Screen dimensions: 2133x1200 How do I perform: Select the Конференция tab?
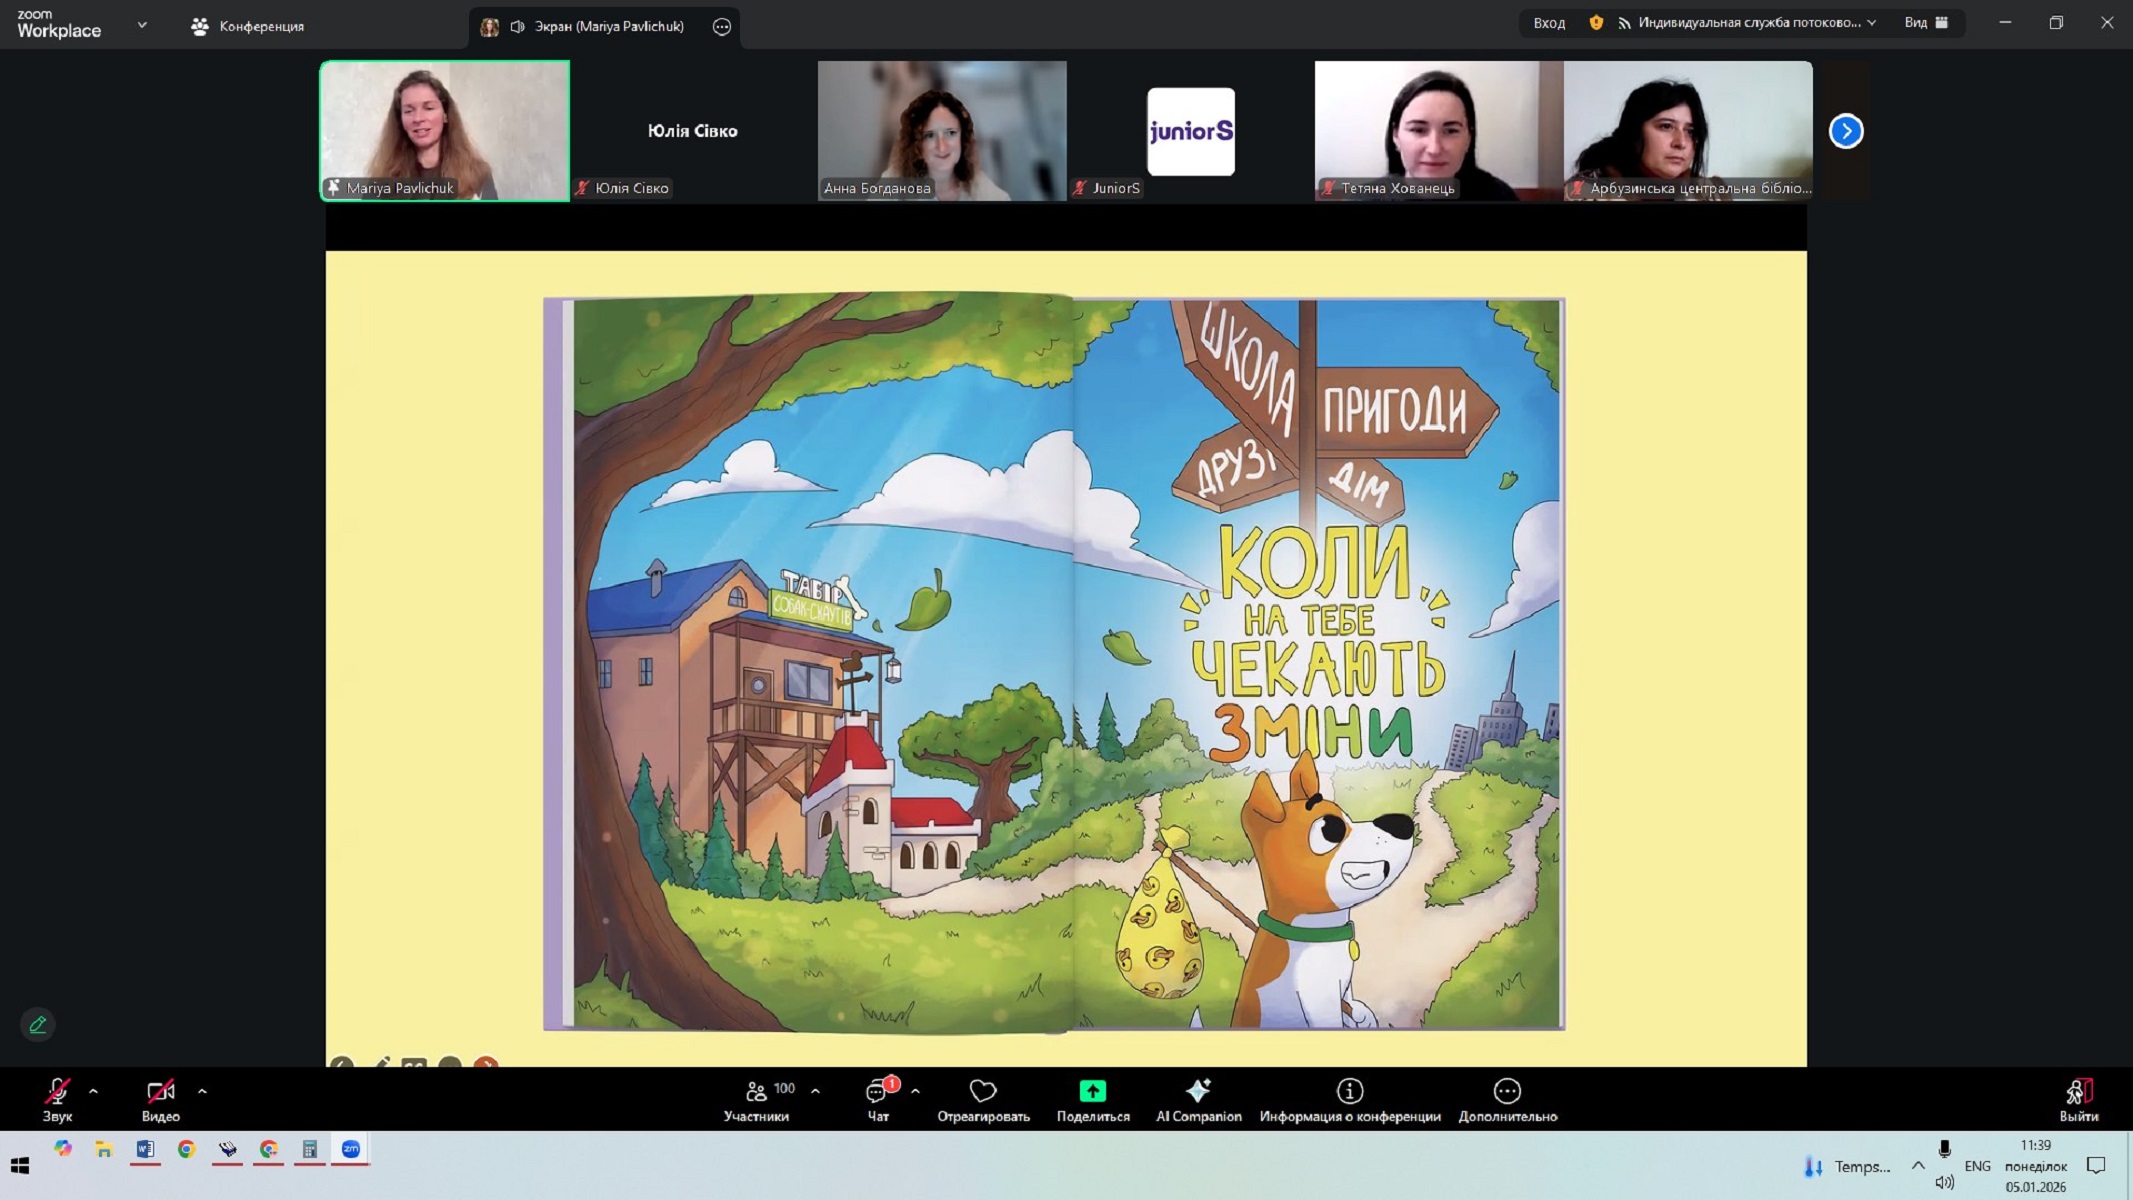(x=248, y=26)
